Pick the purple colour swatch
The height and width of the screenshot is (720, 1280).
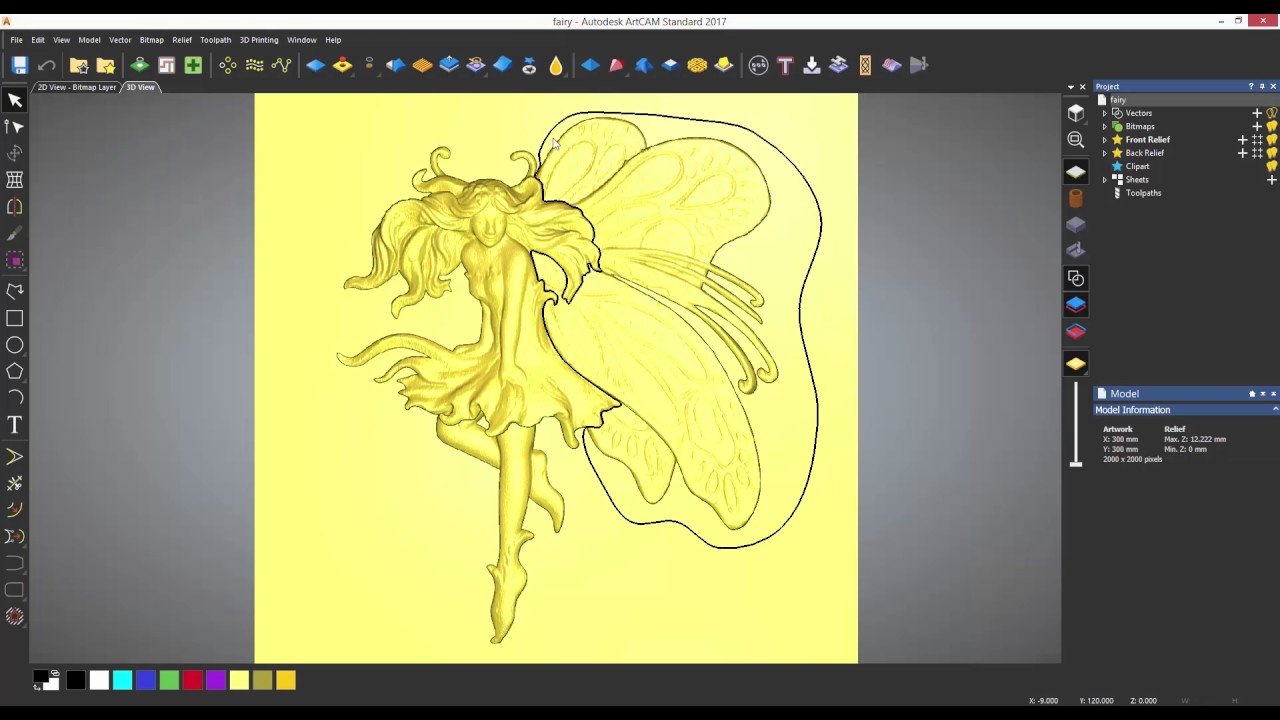click(216, 681)
